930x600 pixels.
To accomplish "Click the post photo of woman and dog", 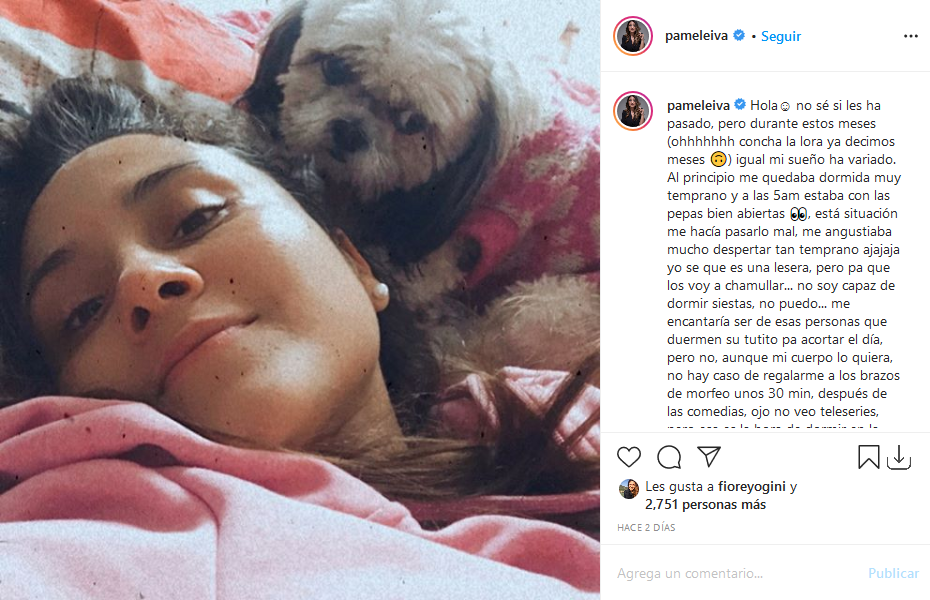I will 300,300.
